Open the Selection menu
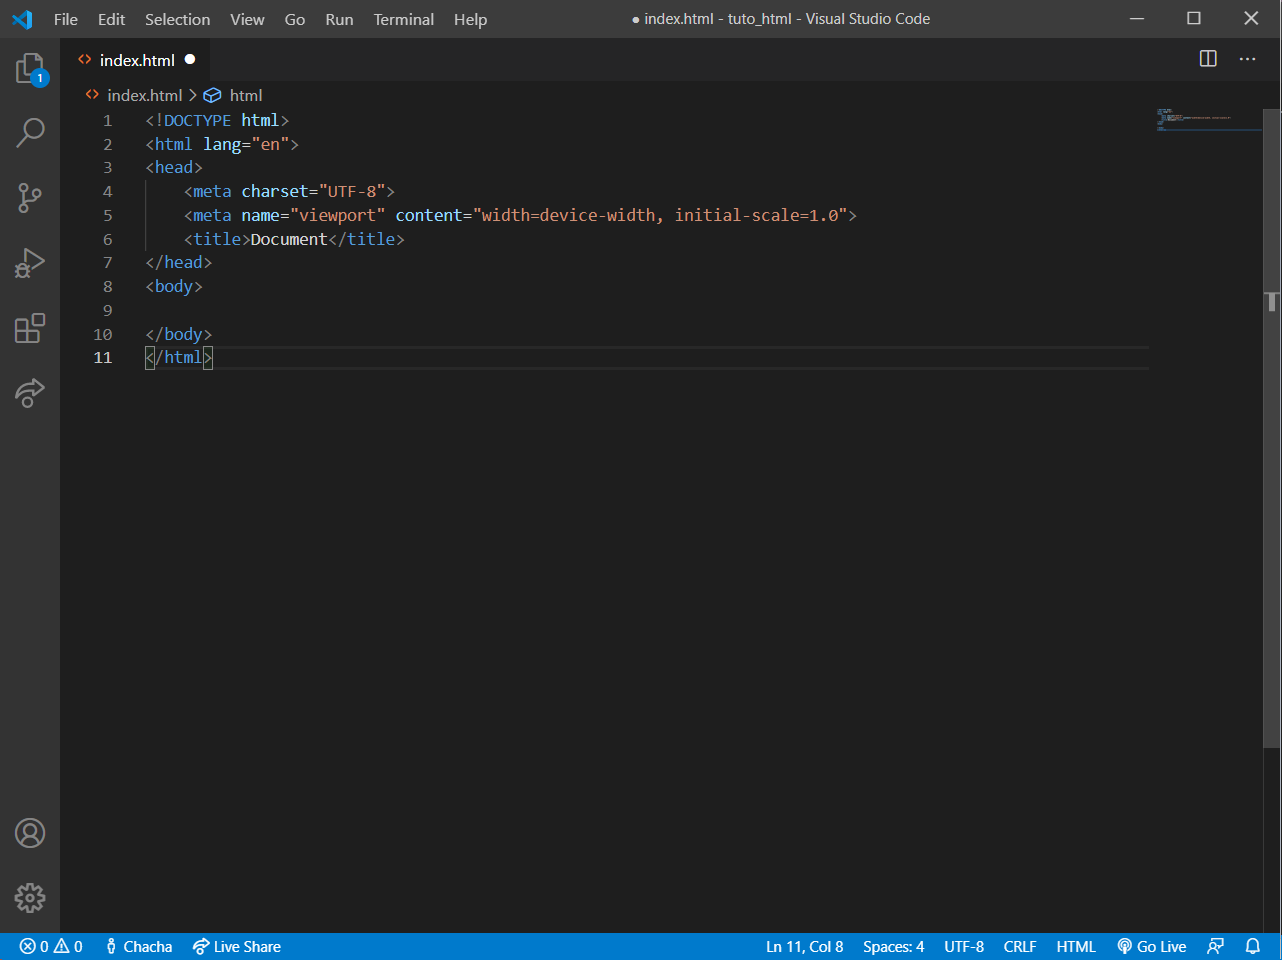1282x960 pixels. (x=177, y=19)
